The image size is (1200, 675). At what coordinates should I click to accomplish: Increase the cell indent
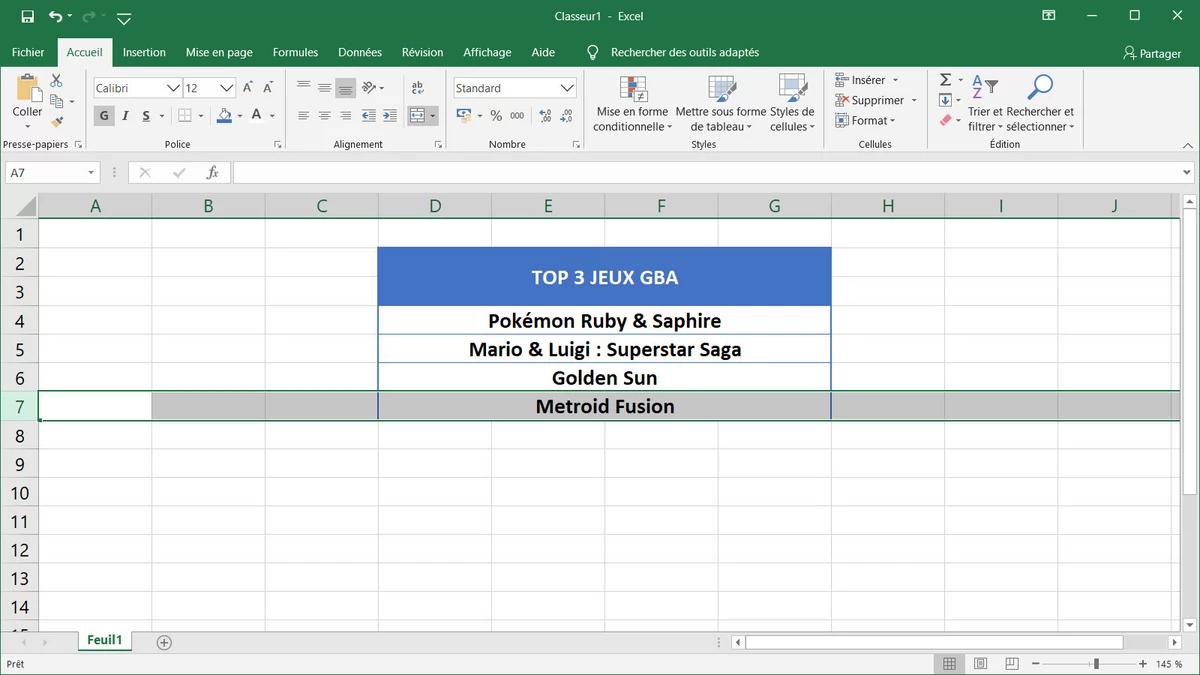(390, 116)
